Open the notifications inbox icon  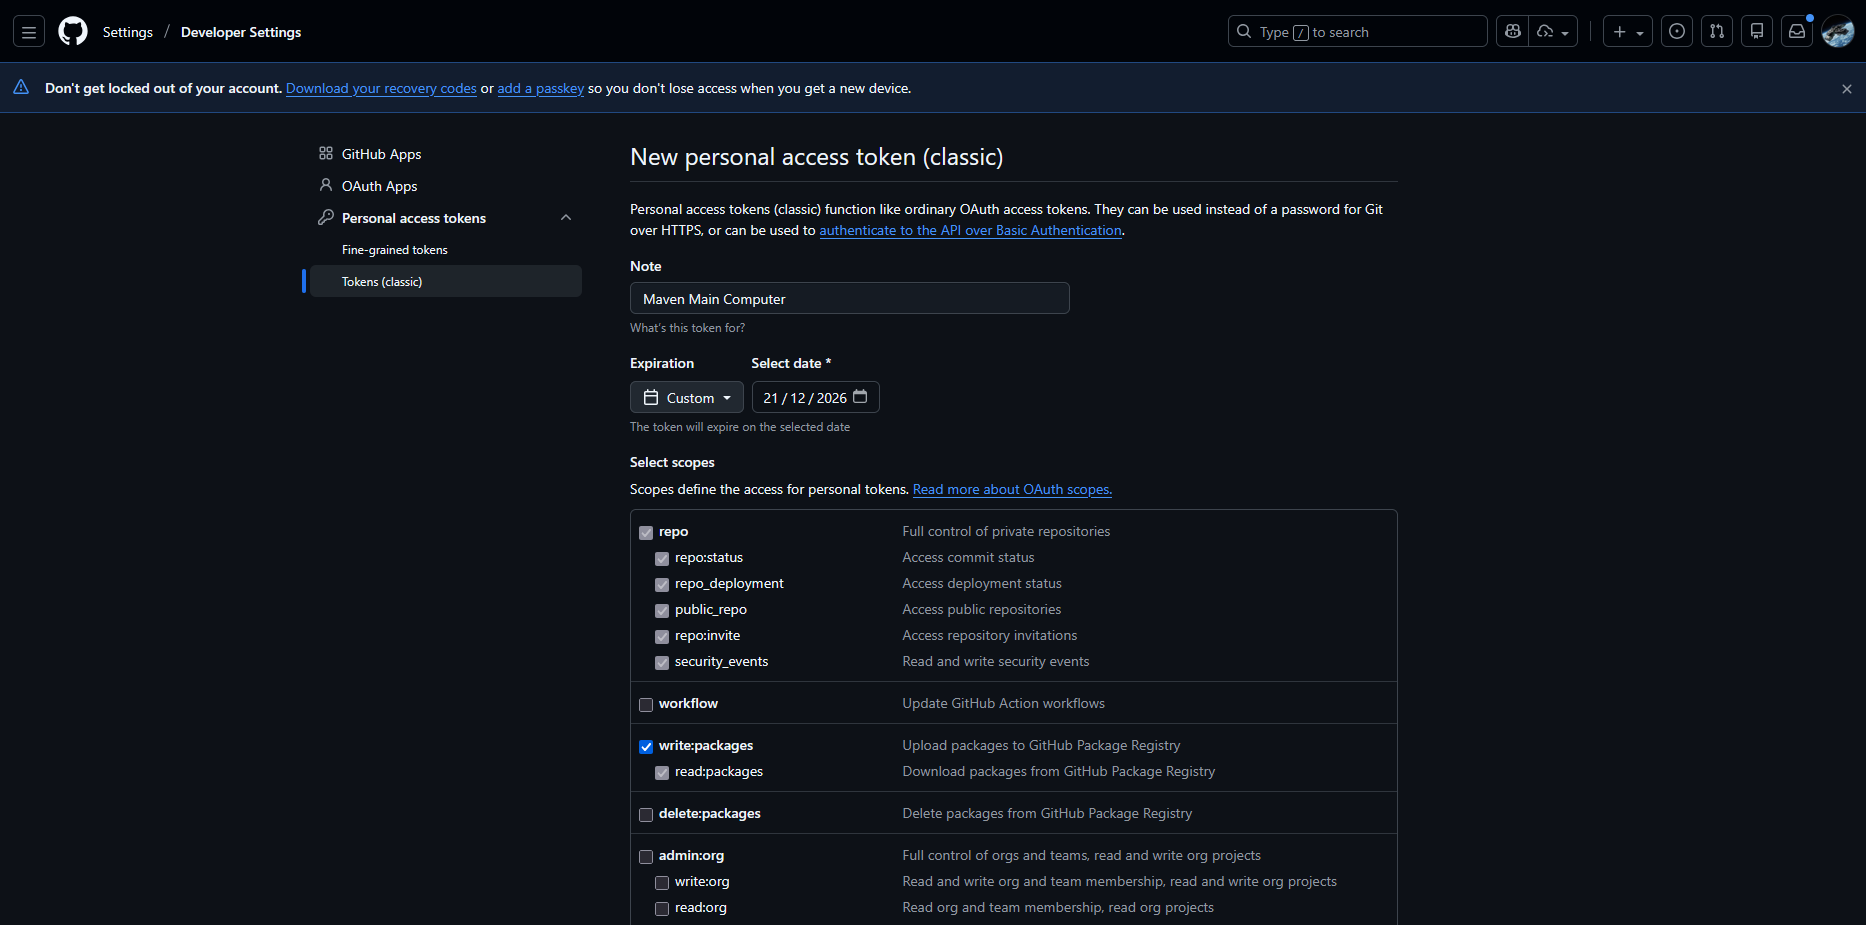[x=1797, y=32]
